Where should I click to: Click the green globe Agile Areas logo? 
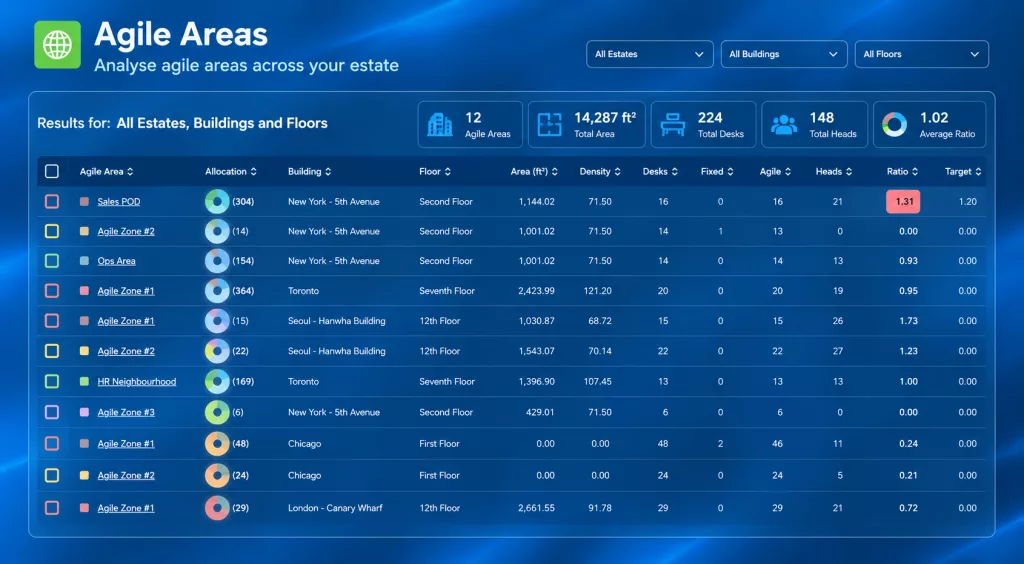pyautogui.click(x=57, y=44)
